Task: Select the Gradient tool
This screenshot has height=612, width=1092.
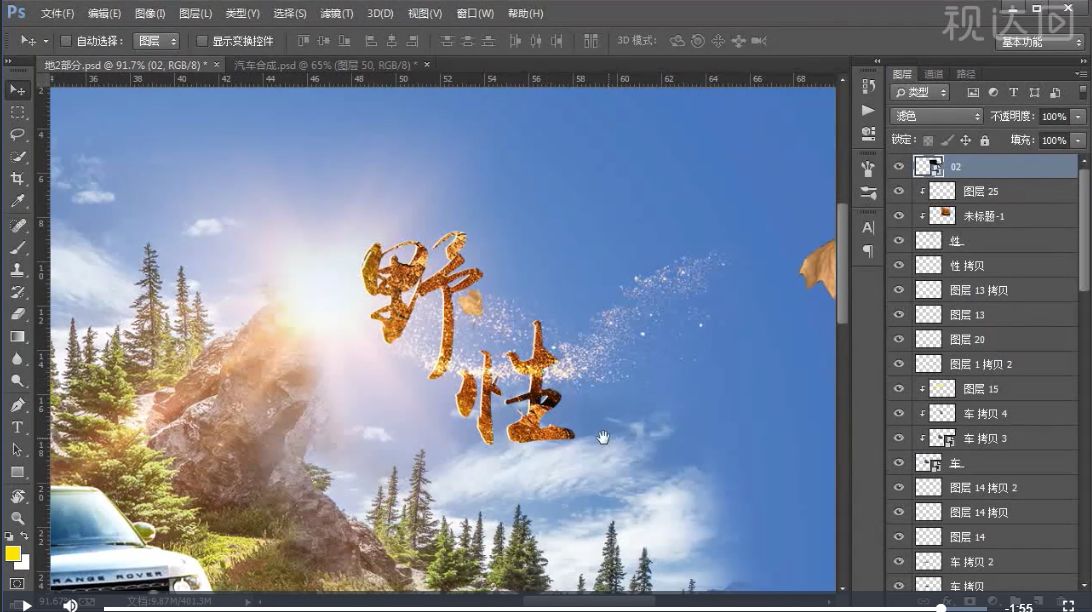Action: coord(17,337)
